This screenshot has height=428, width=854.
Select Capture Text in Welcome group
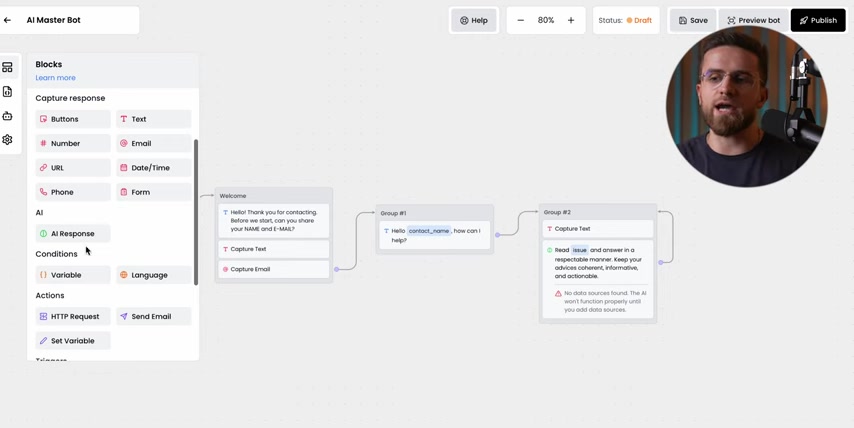273,249
